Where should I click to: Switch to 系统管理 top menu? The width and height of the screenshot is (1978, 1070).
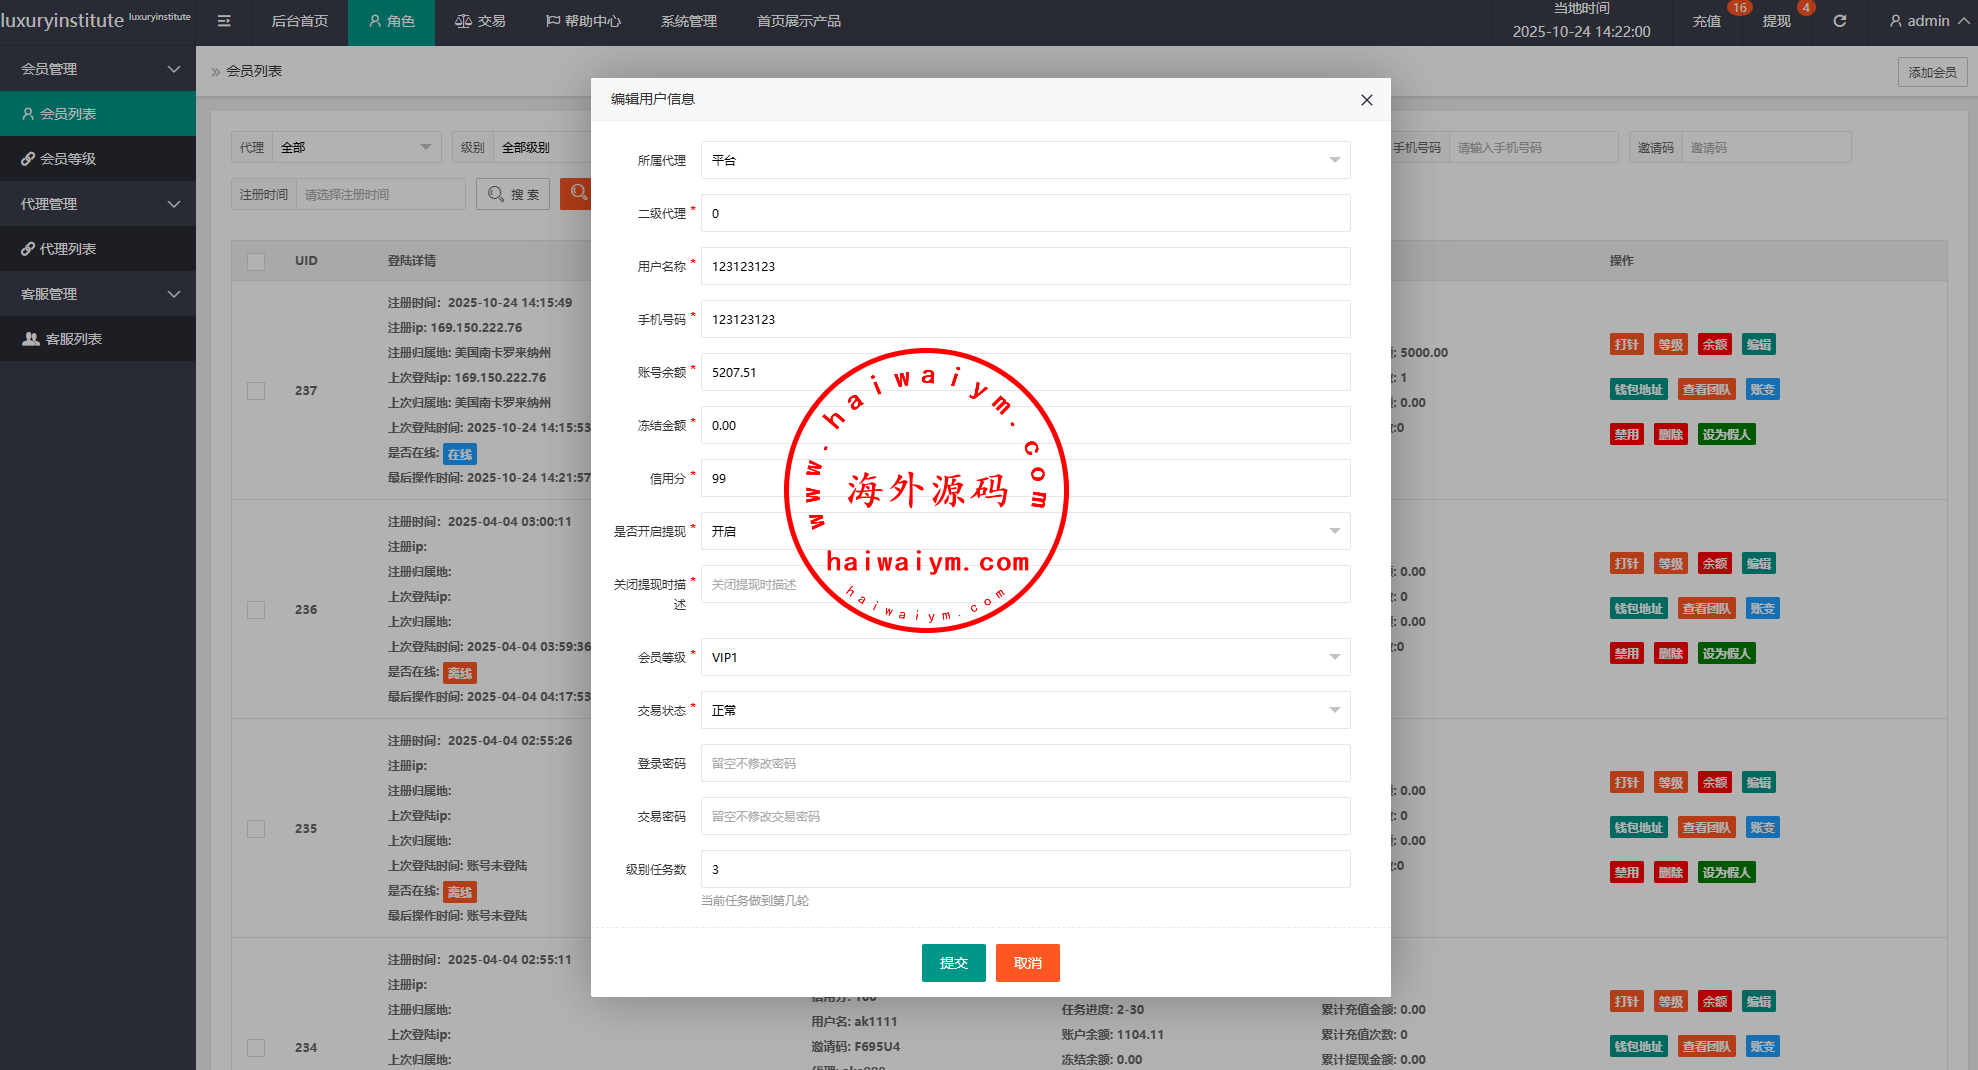[688, 21]
